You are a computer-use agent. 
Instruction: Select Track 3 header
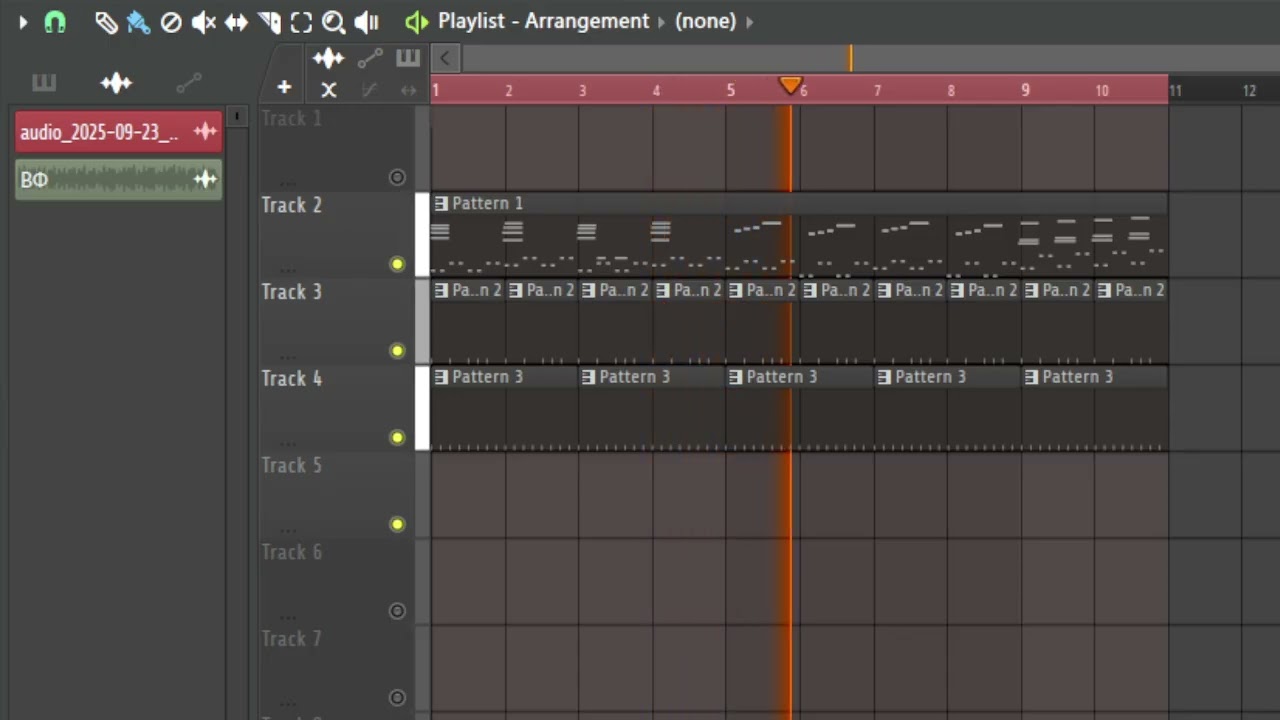(x=336, y=322)
